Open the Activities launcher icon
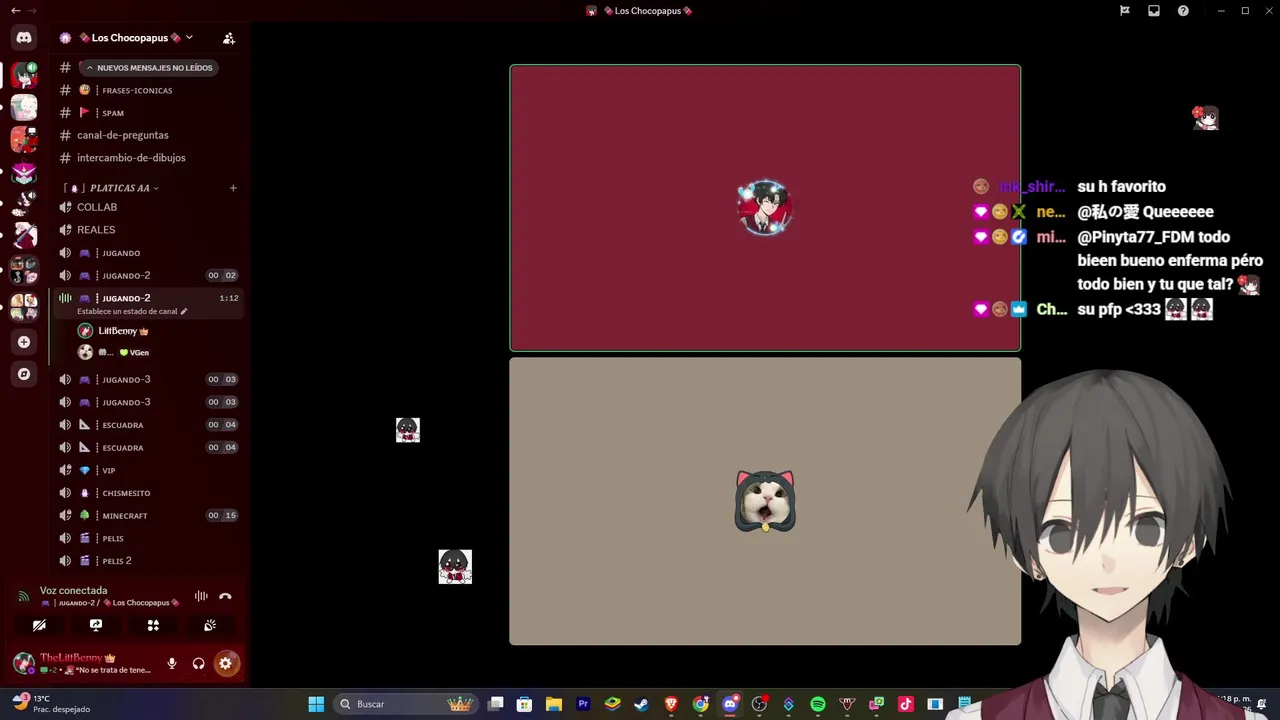Viewport: 1280px width, 720px height. (153, 625)
